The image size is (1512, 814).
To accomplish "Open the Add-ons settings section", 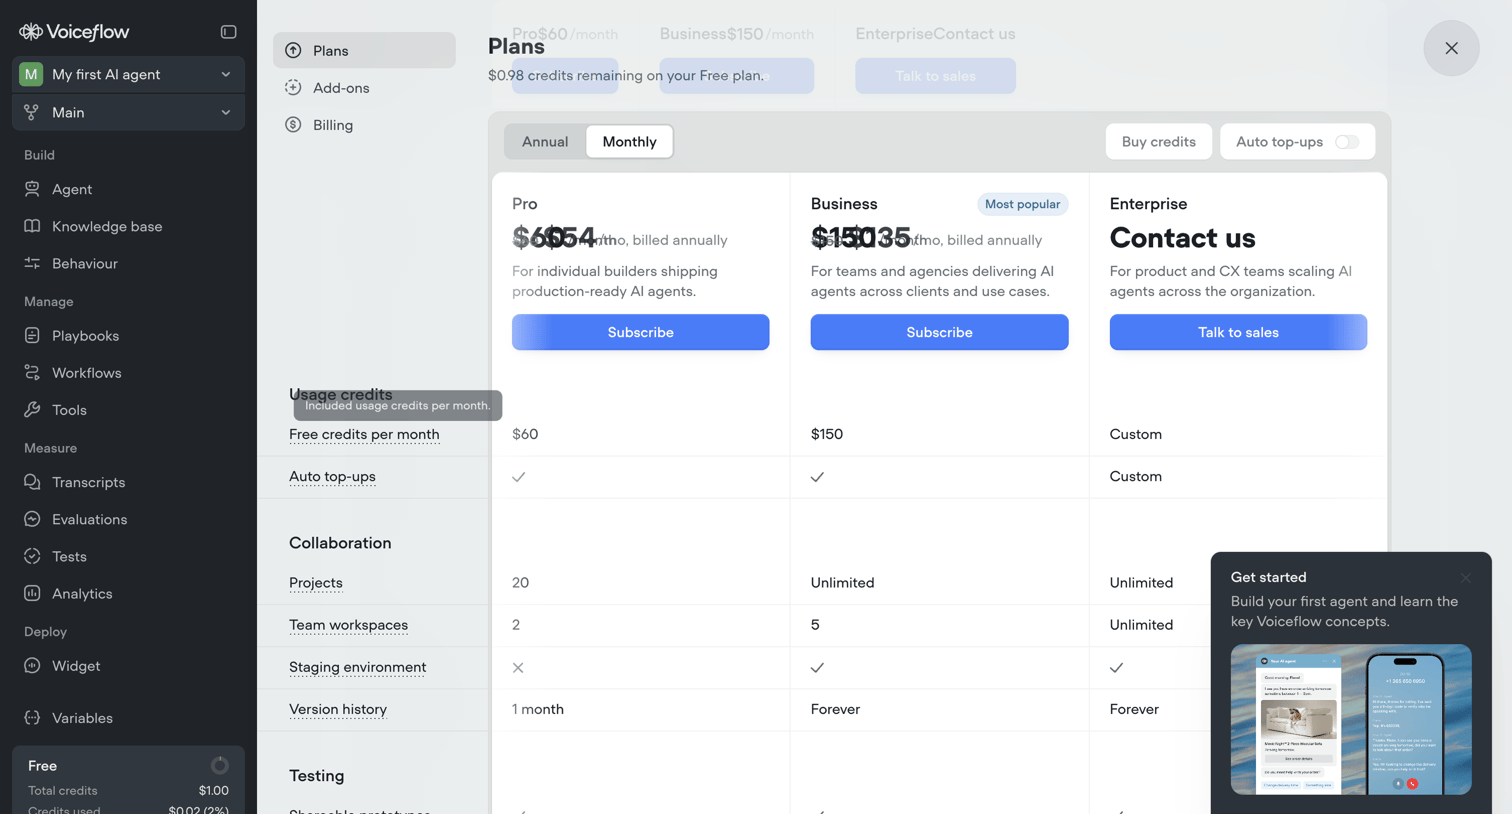I will tap(364, 88).
